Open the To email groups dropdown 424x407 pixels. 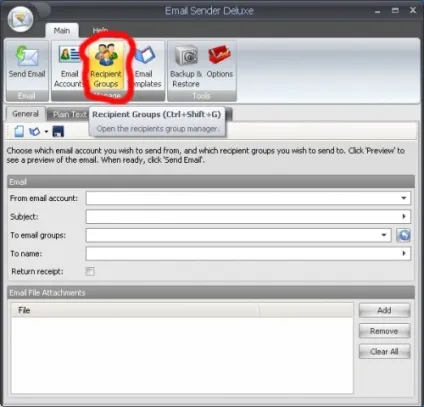[x=384, y=235]
